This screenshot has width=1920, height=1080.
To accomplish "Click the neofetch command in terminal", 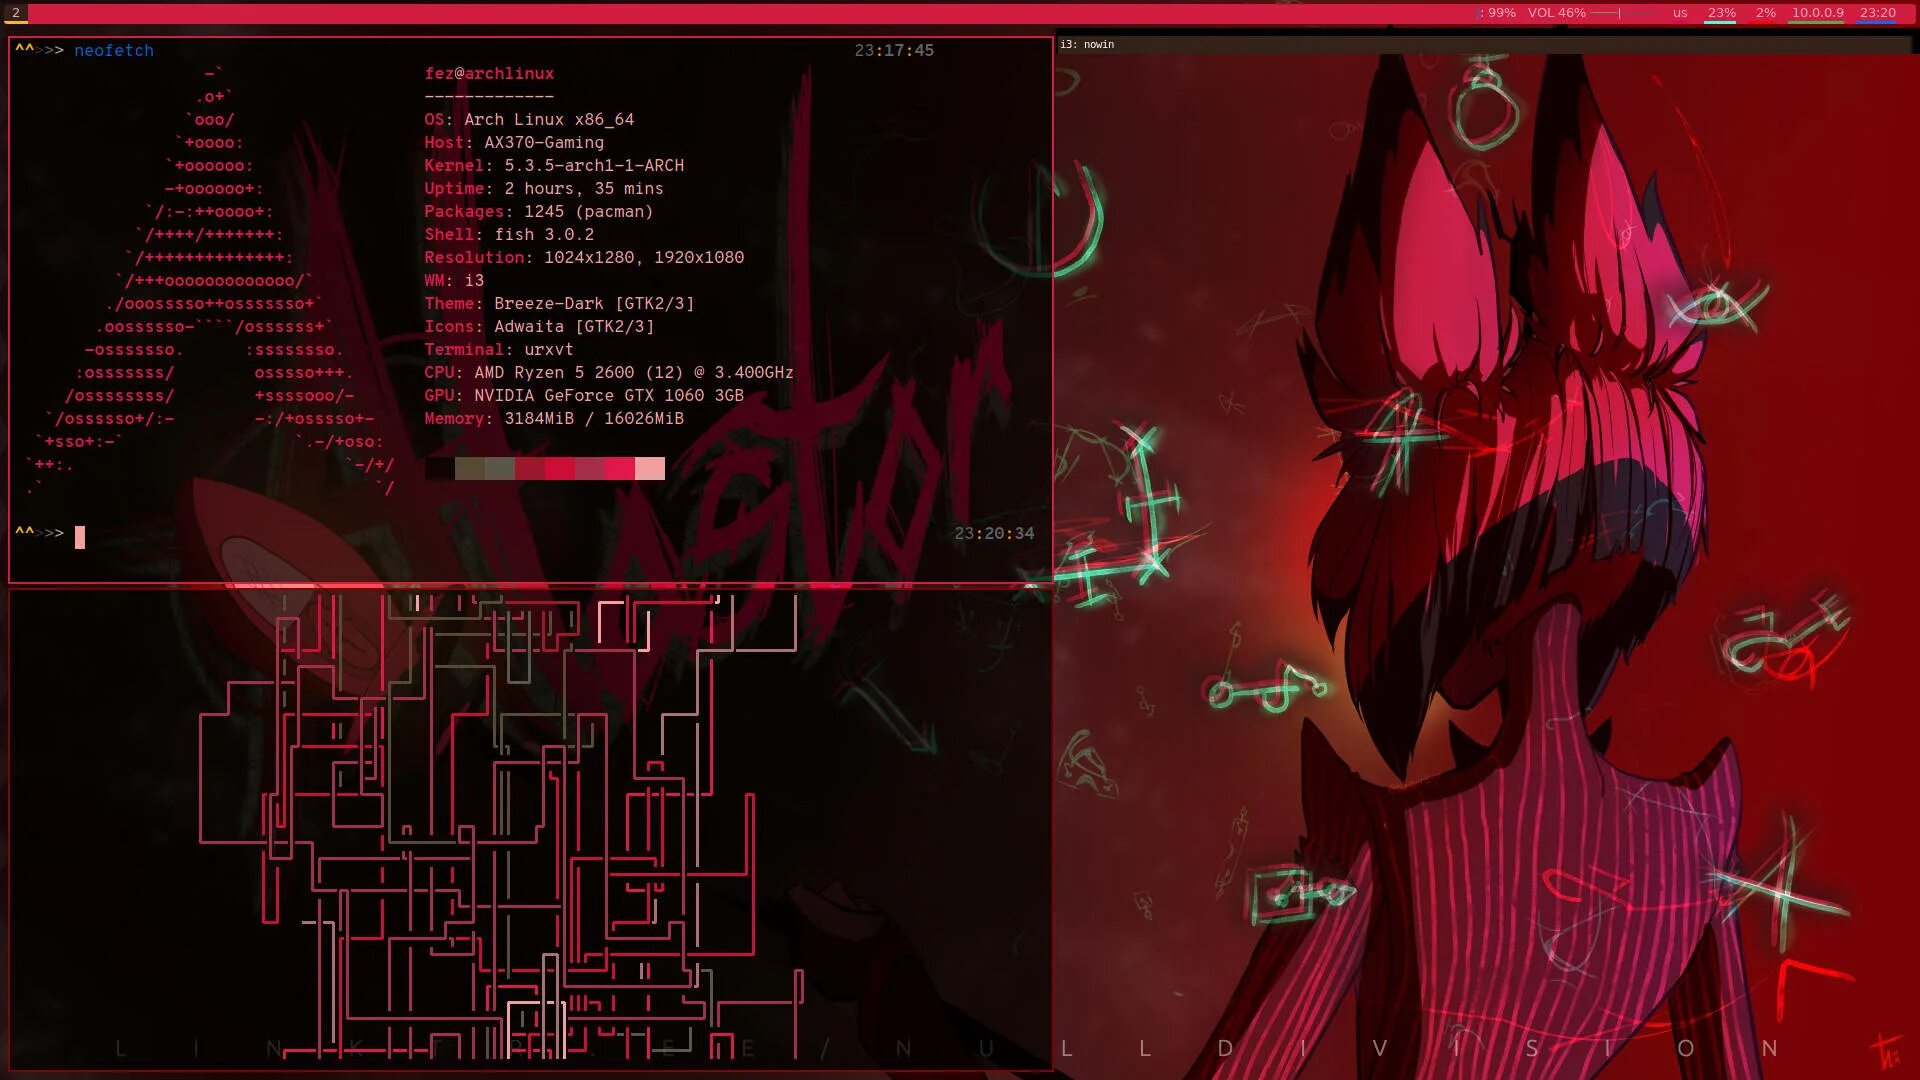I will tap(113, 50).
